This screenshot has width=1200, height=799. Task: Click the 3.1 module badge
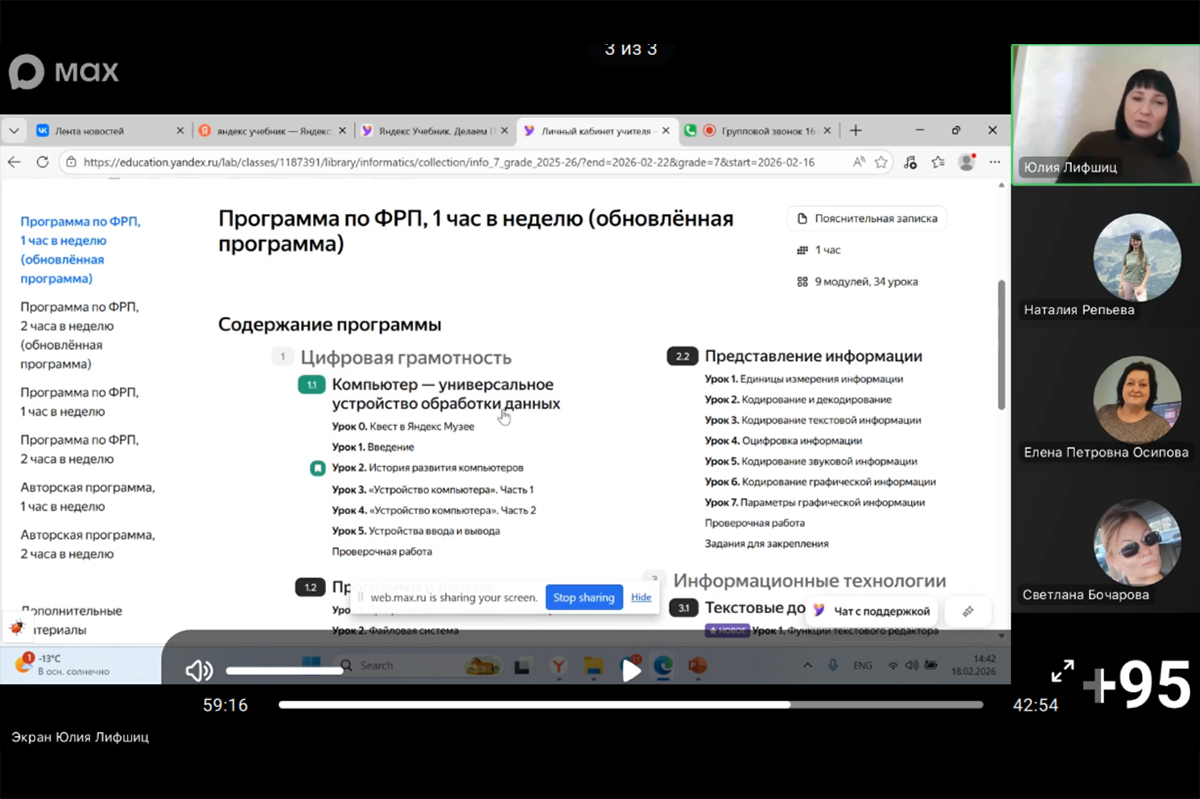[684, 608]
